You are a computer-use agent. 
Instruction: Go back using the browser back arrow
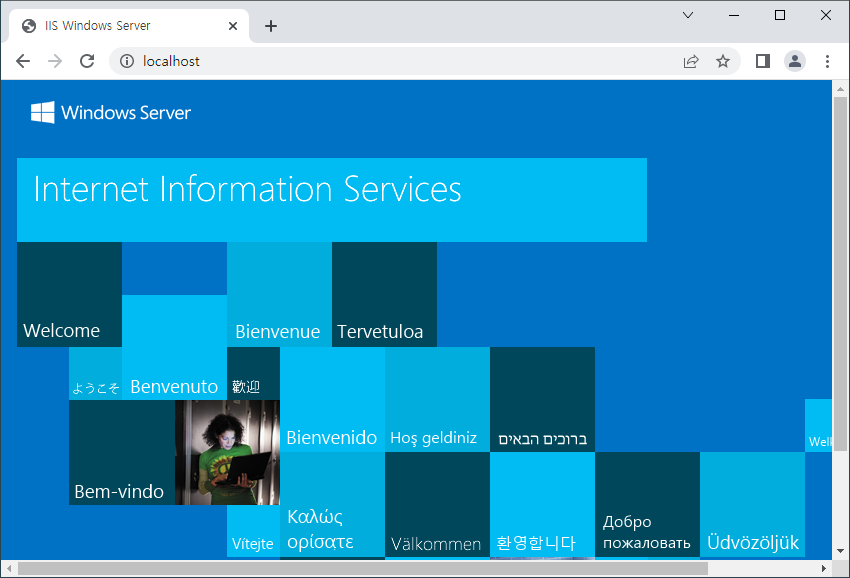tap(23, 61)
